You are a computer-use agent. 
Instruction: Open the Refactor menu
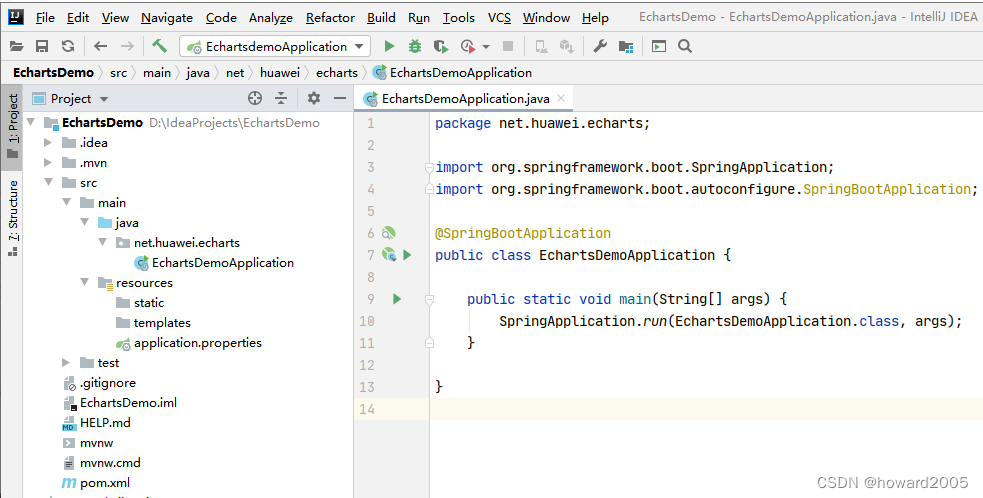330,17
